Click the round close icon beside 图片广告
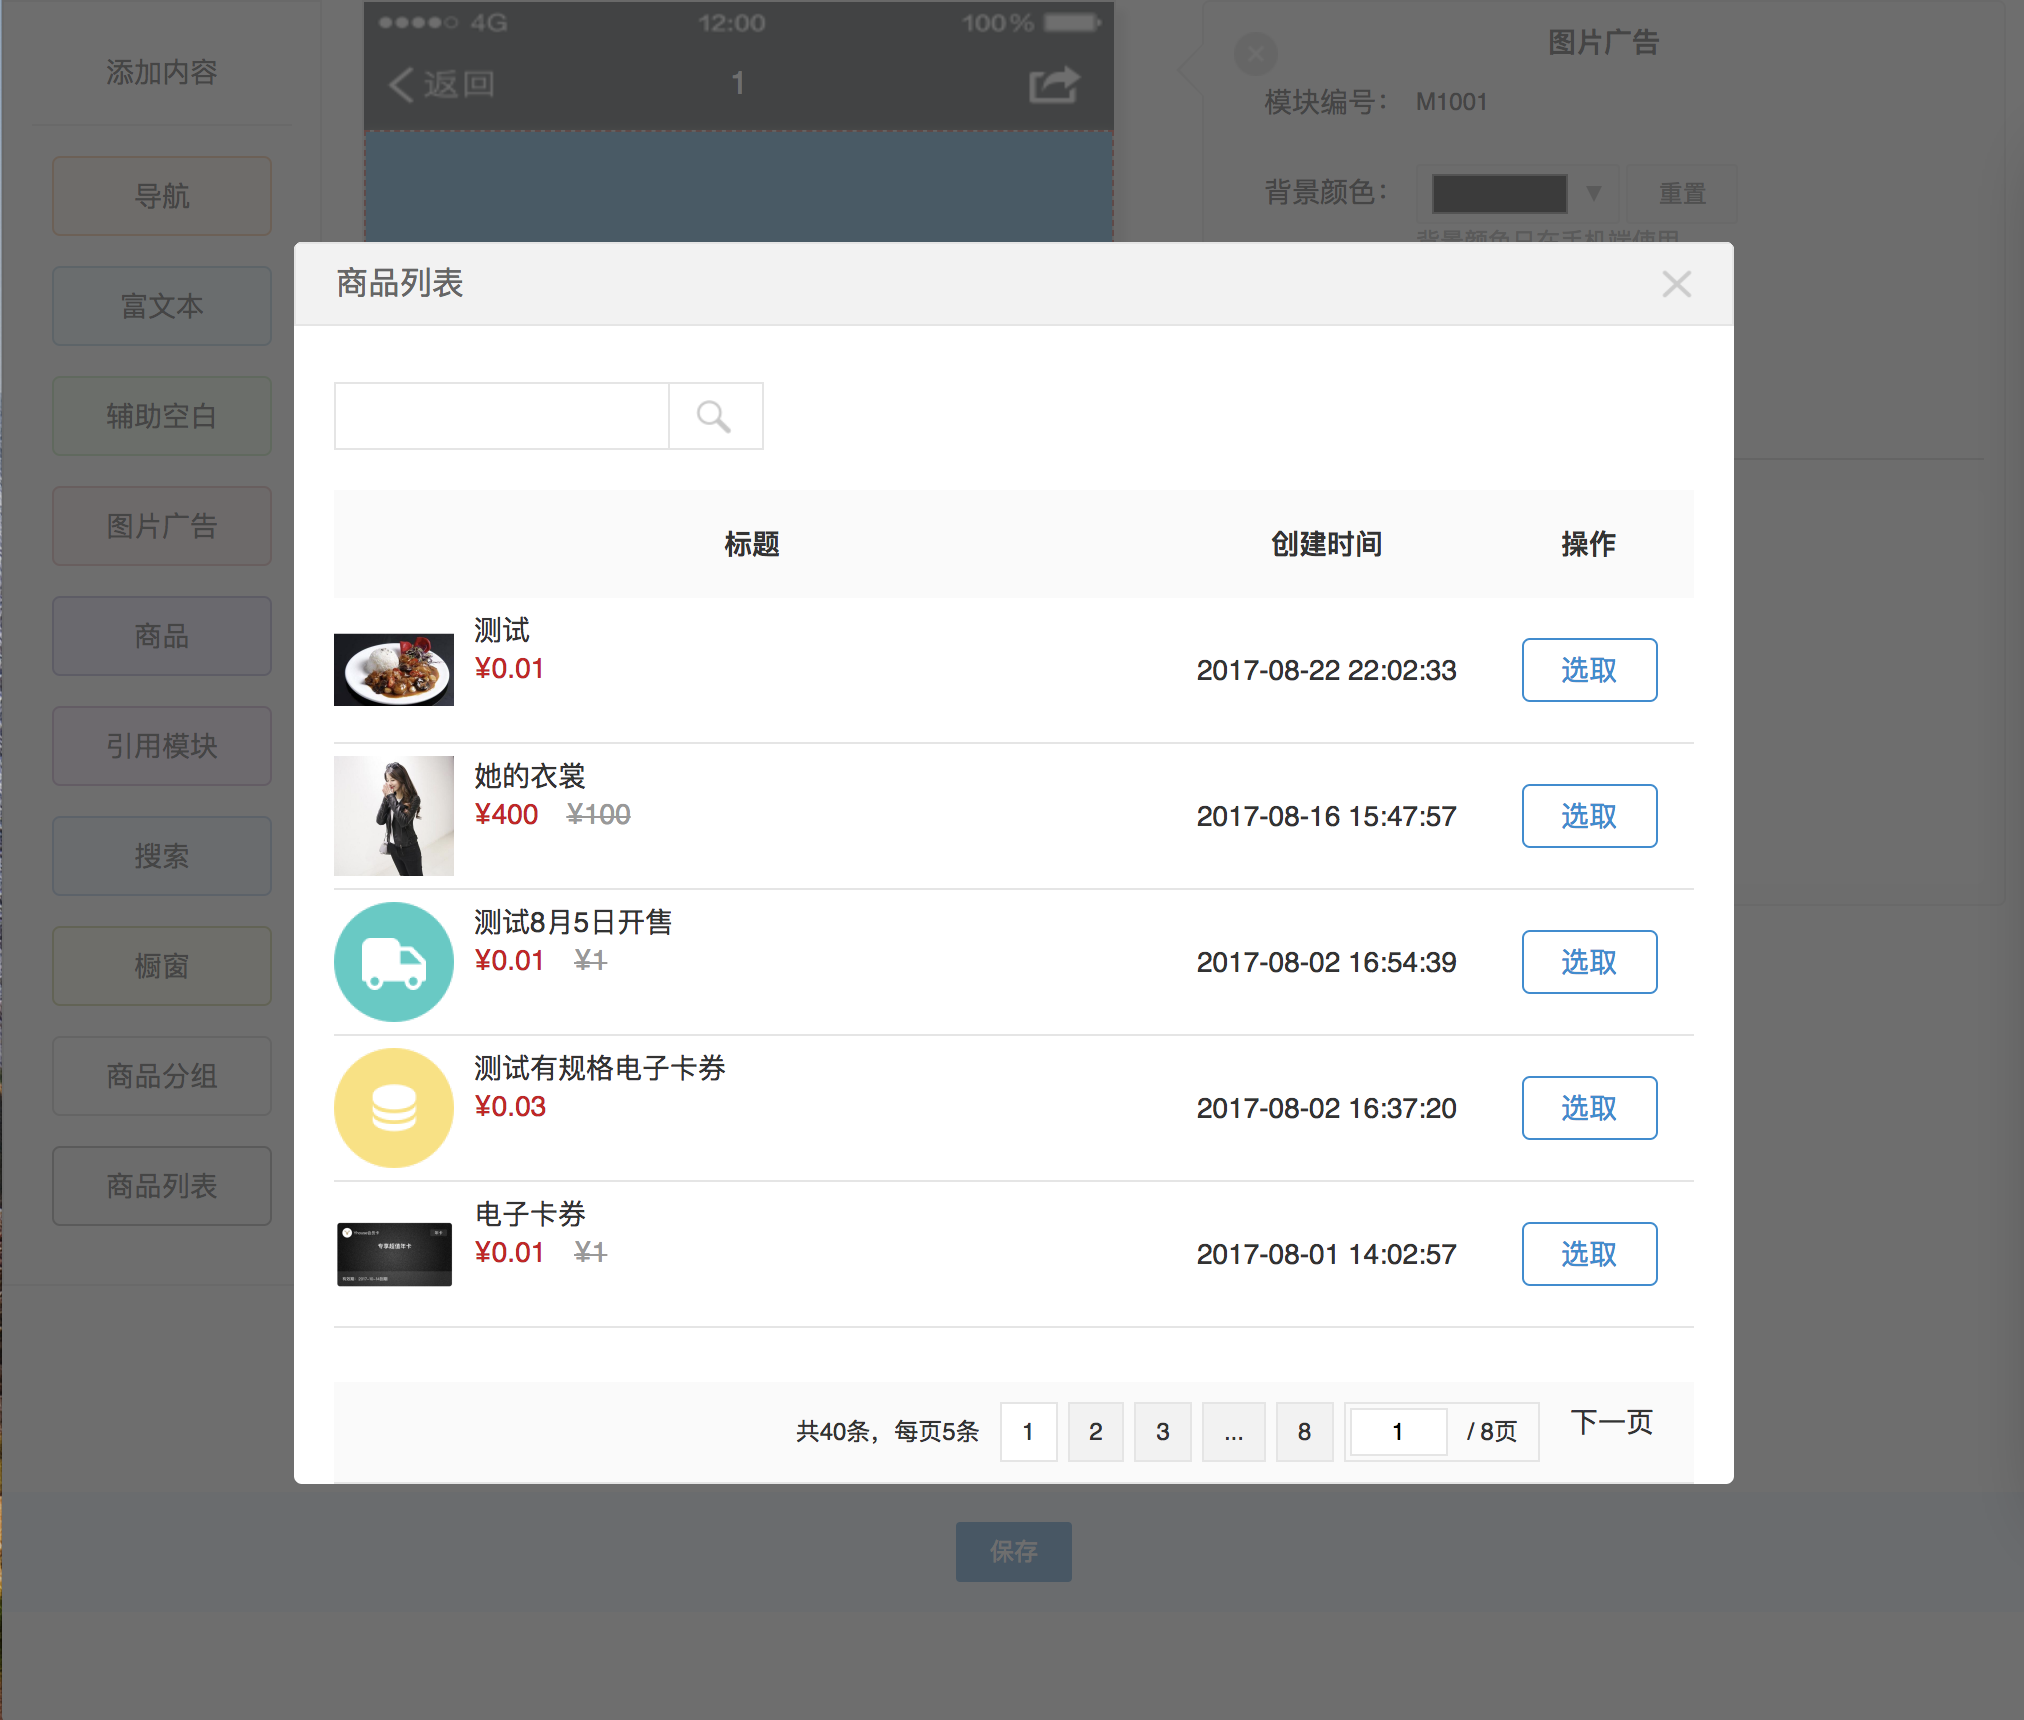This screenshot has width=2024, height=1720. (1255, 54)
